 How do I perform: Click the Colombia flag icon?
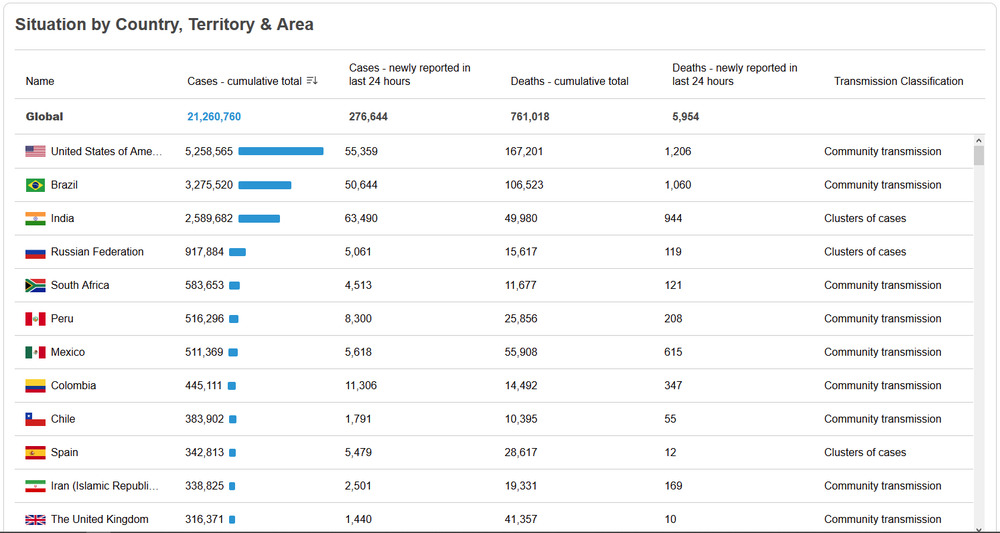point(36,386)
